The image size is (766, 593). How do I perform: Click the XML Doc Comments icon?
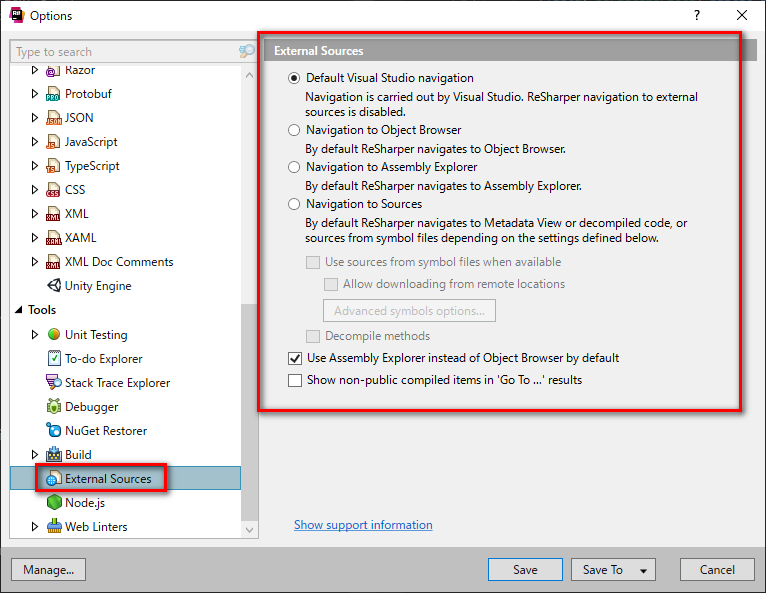pos(53,262)
